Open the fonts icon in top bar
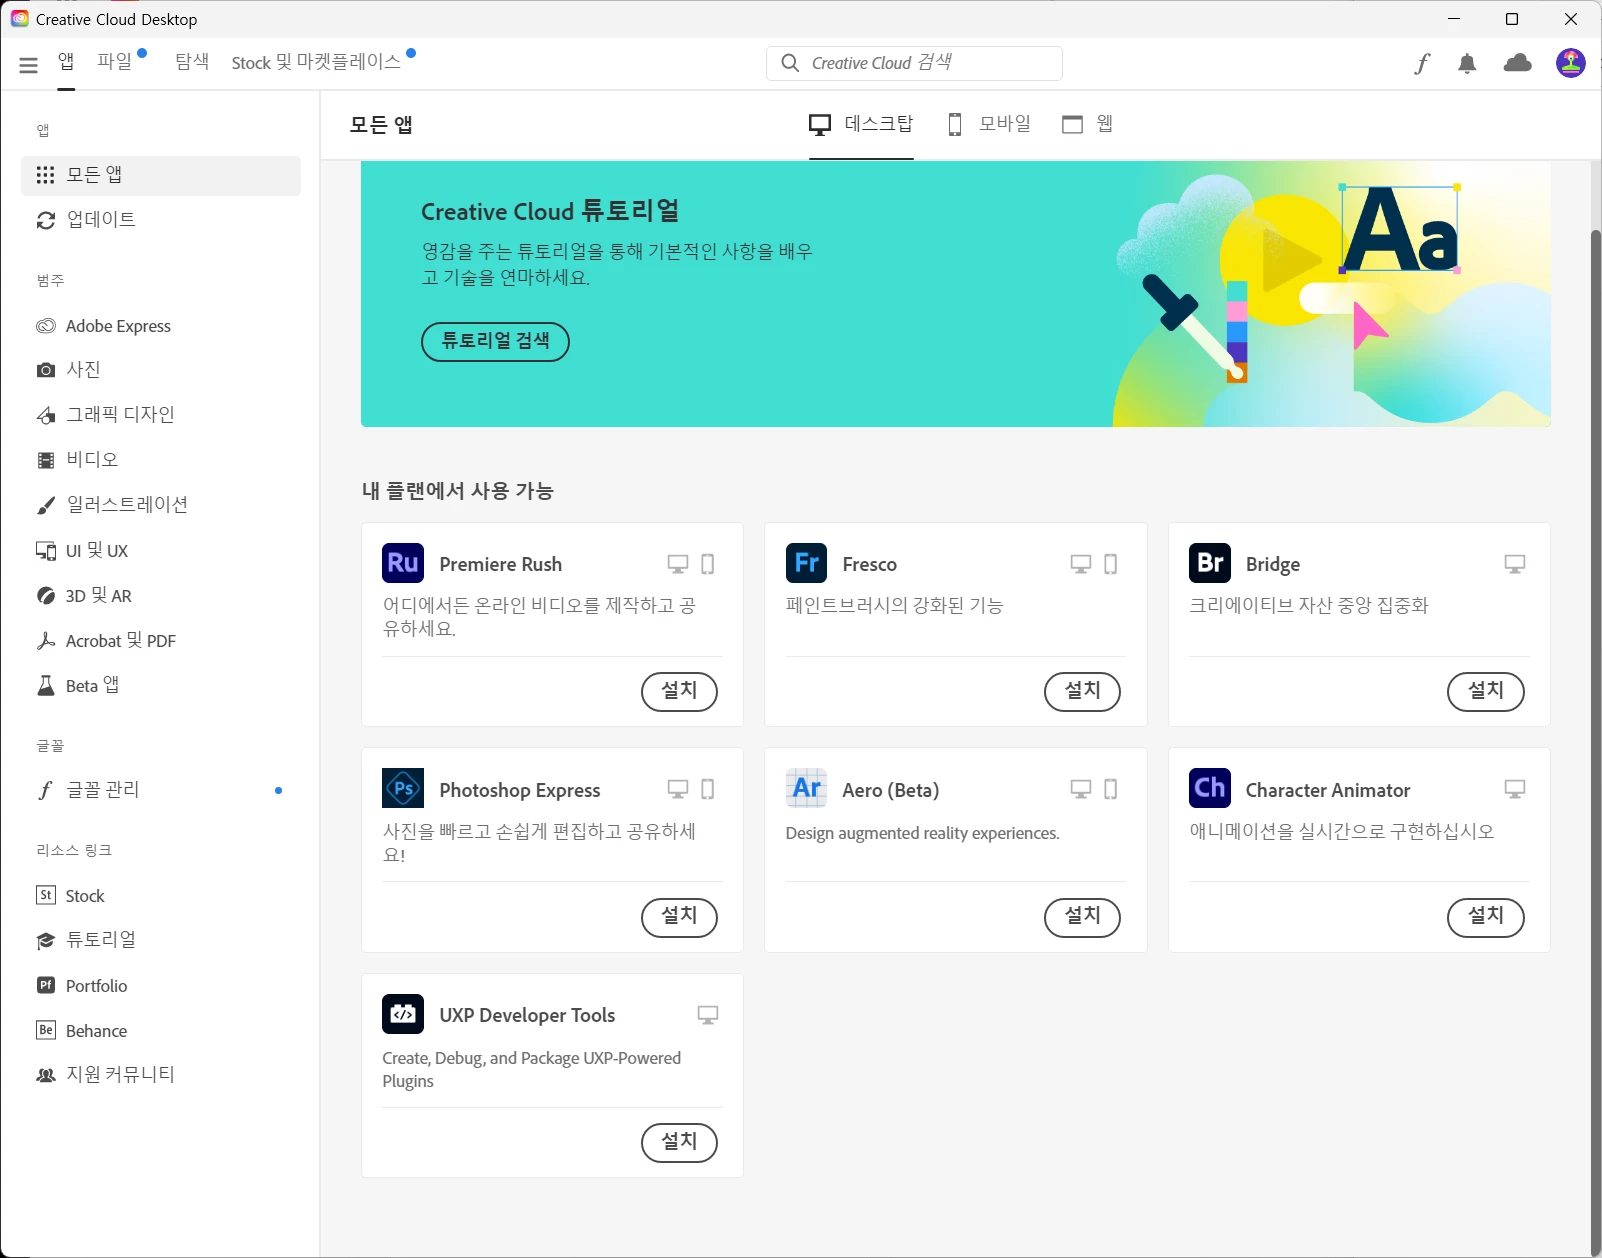Screen dimensions: 1602x1258 [x=1422, y=64]
